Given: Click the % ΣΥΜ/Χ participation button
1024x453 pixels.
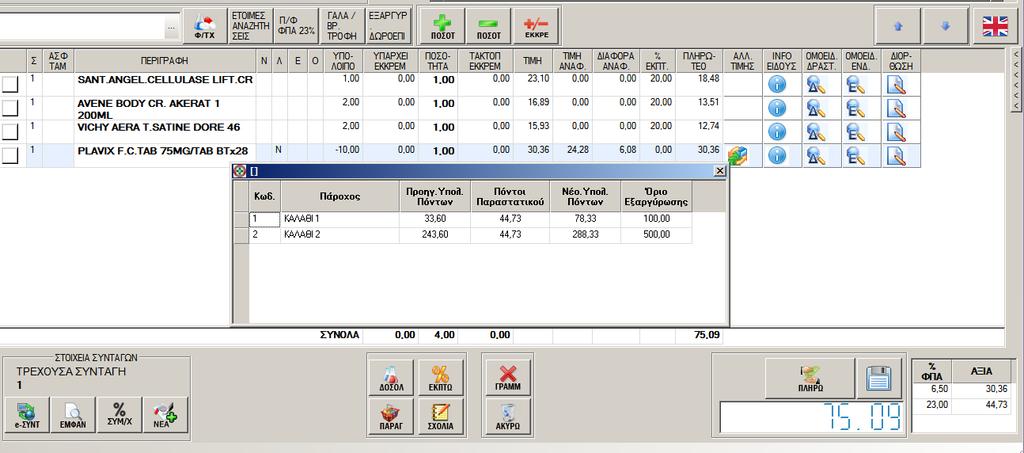Looking at the screenshot, I should click(x=120, y=416).
